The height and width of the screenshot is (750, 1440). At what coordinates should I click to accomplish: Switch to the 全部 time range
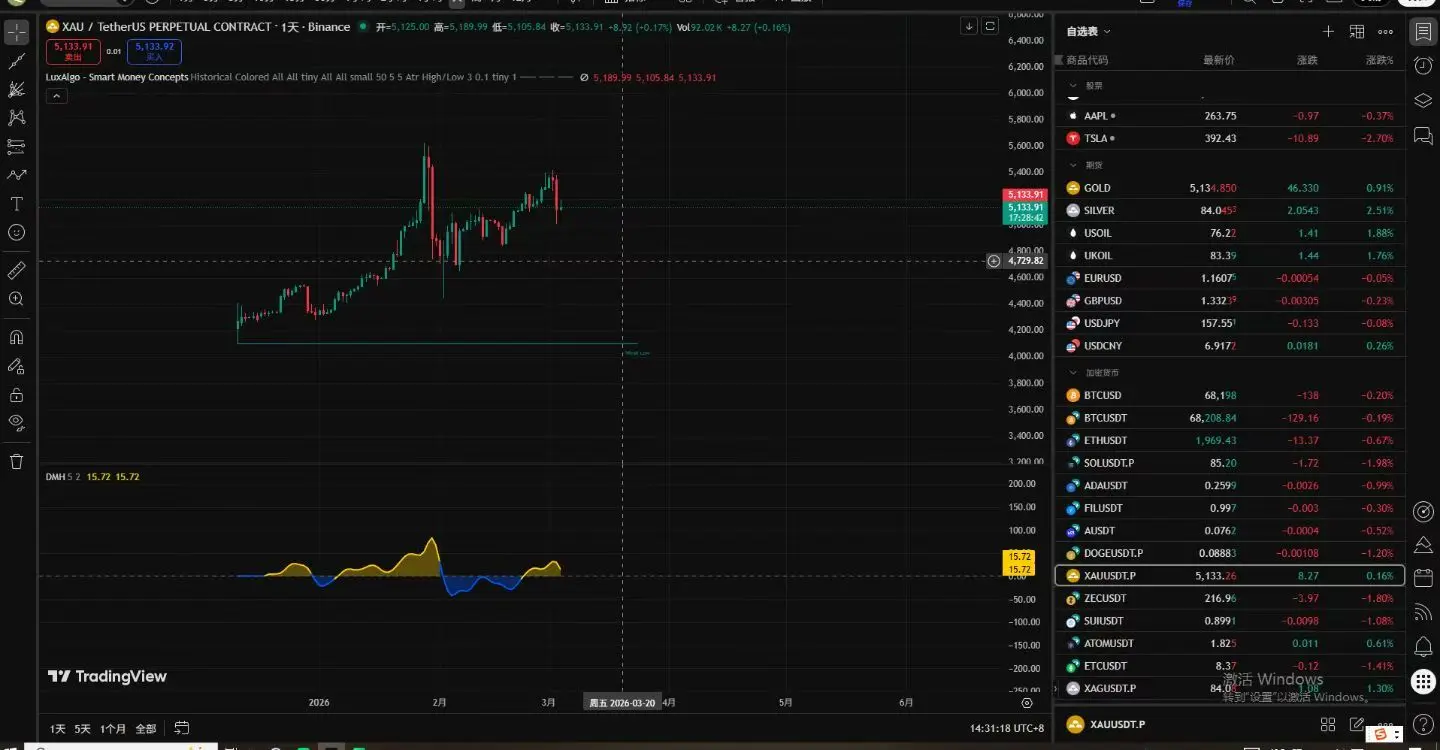(x=146, y=729)
